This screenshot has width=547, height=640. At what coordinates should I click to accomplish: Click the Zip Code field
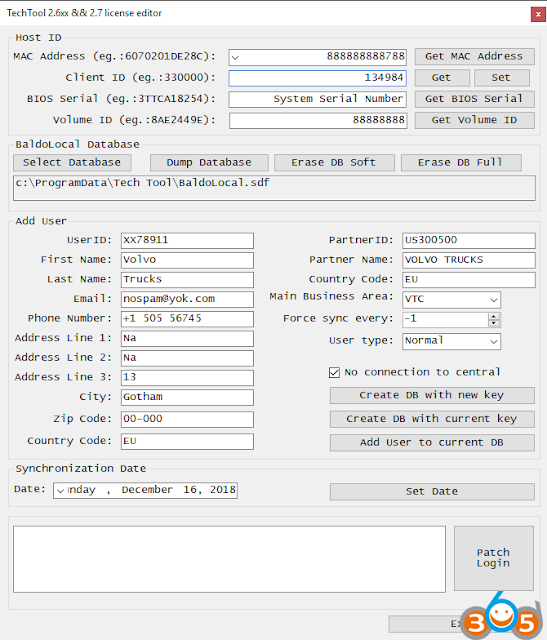tap(187, 419)
